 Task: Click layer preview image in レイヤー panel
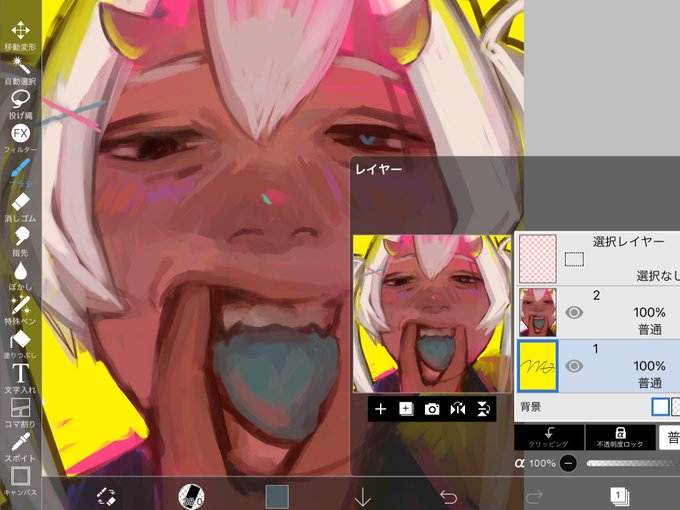432,314
